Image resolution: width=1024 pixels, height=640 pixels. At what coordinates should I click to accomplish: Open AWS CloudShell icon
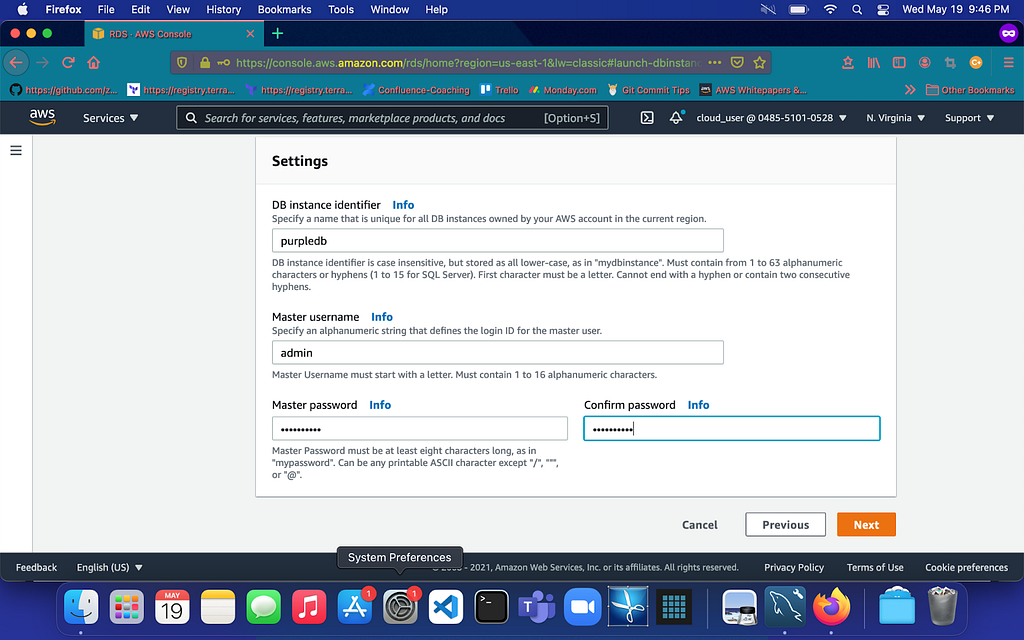[647, 118]
